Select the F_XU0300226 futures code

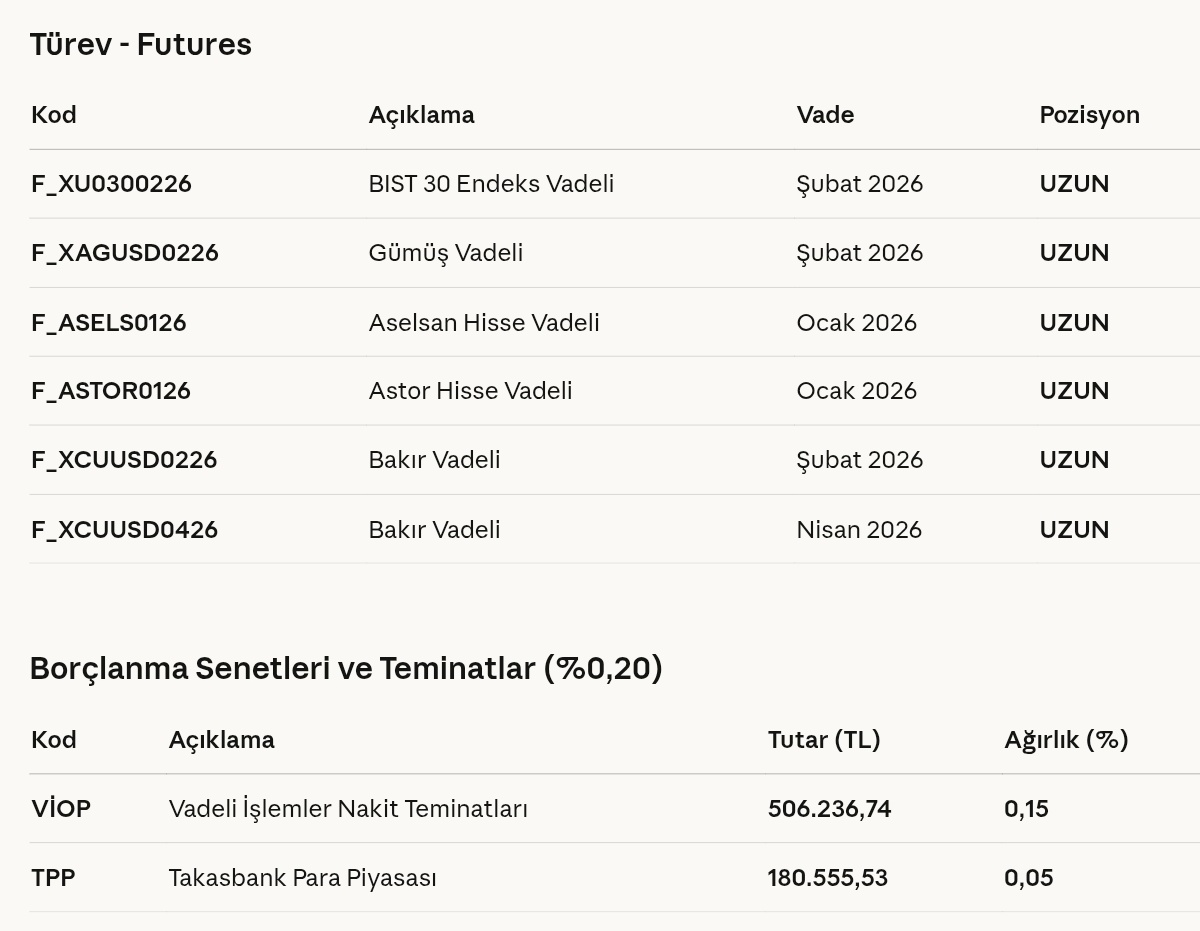click(111, 184)
